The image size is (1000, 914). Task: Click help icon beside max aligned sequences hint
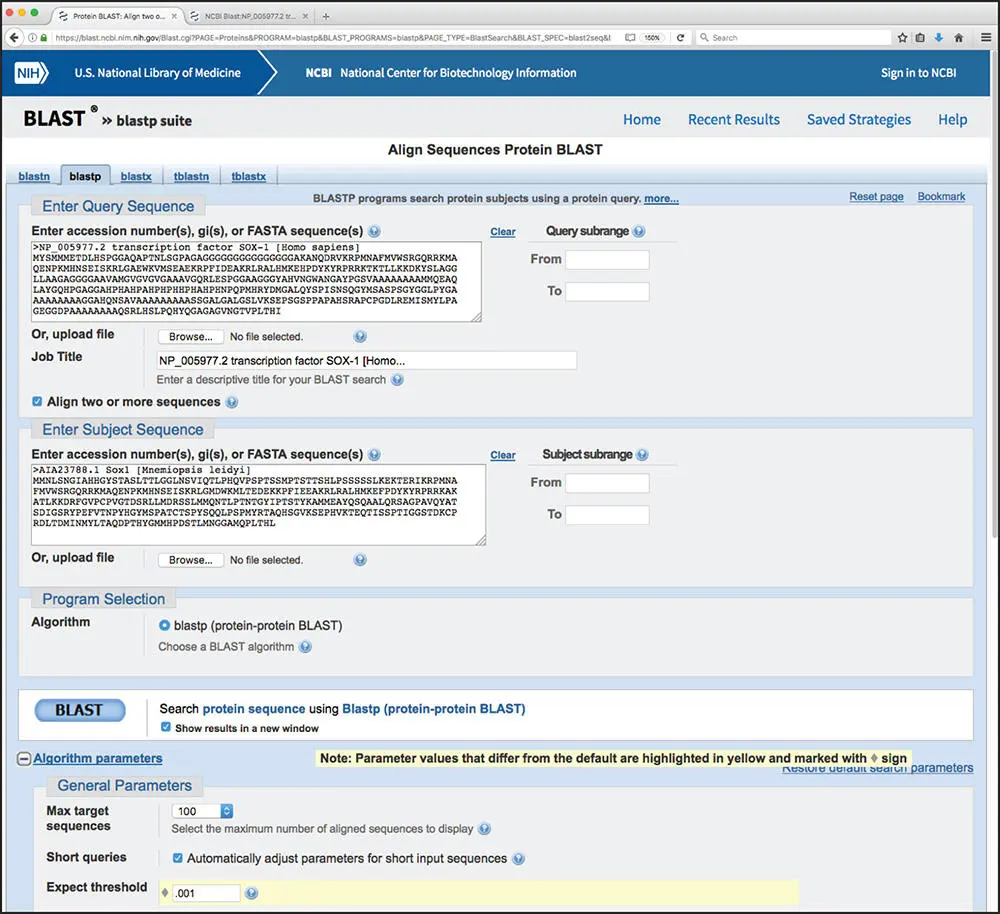click(485, 829)
